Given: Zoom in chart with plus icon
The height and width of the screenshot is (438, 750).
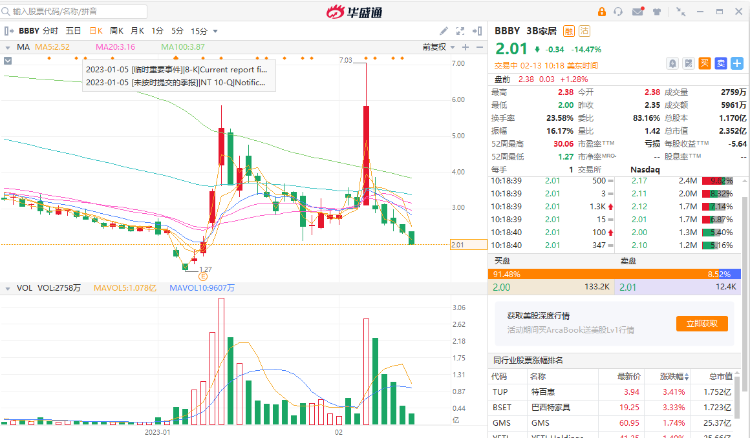Looking at the screenshot, I should click(x=465, y=47).
